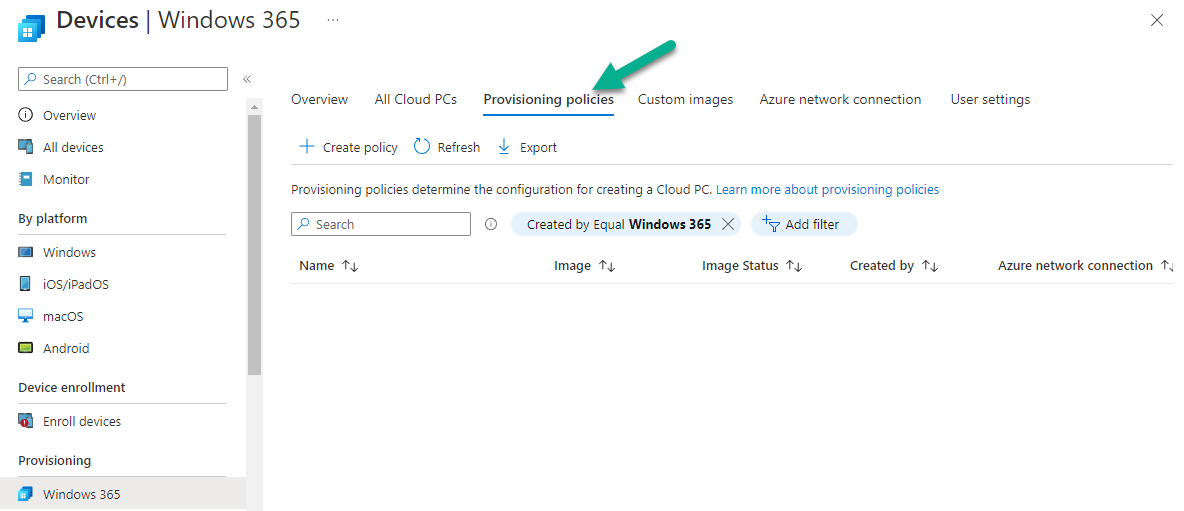This screenshot has height=511, width=1184.
Task: Open the User settings tab
Action: 990,100
